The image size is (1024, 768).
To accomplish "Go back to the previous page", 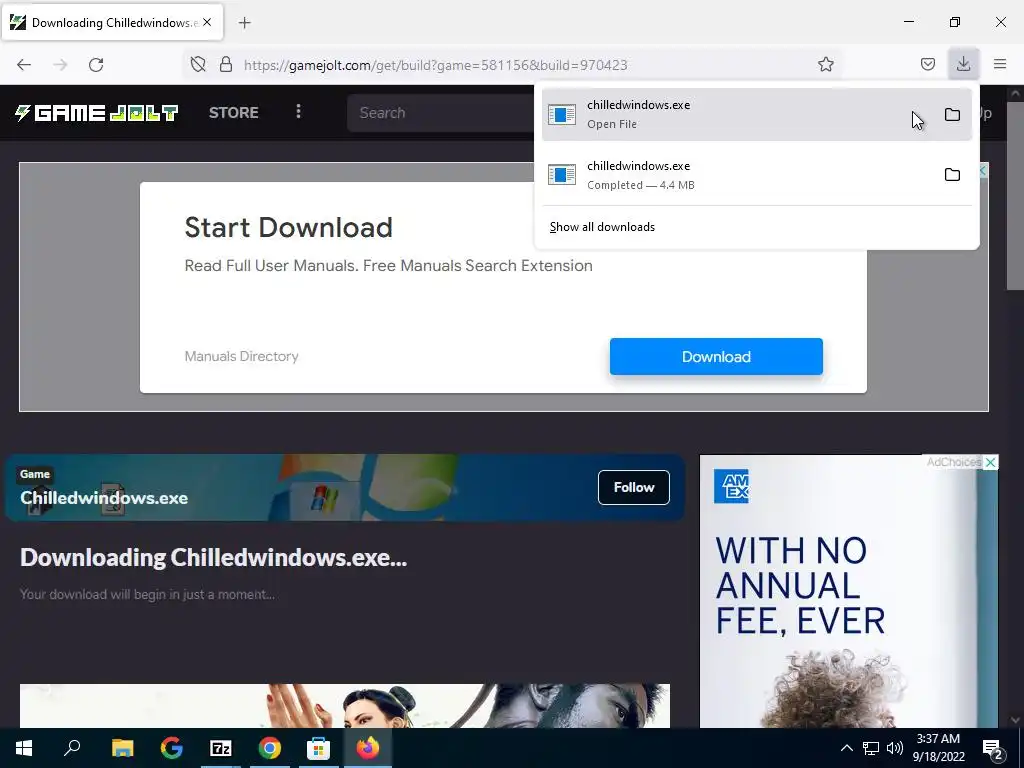I will tap(24, 65).
